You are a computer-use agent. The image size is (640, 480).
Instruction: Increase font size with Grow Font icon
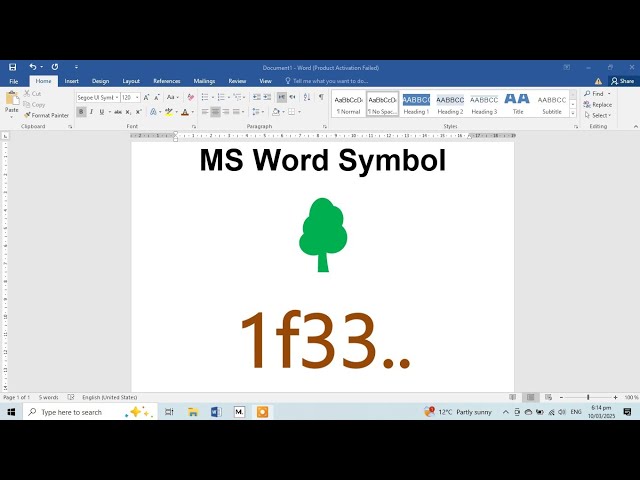tap(146, 98)
